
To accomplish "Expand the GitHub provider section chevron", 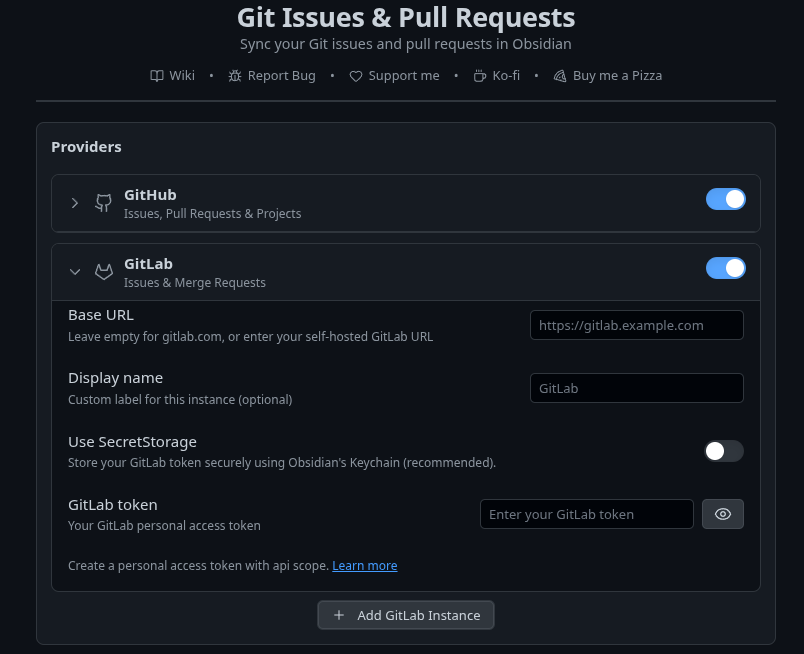I will 75,203.
